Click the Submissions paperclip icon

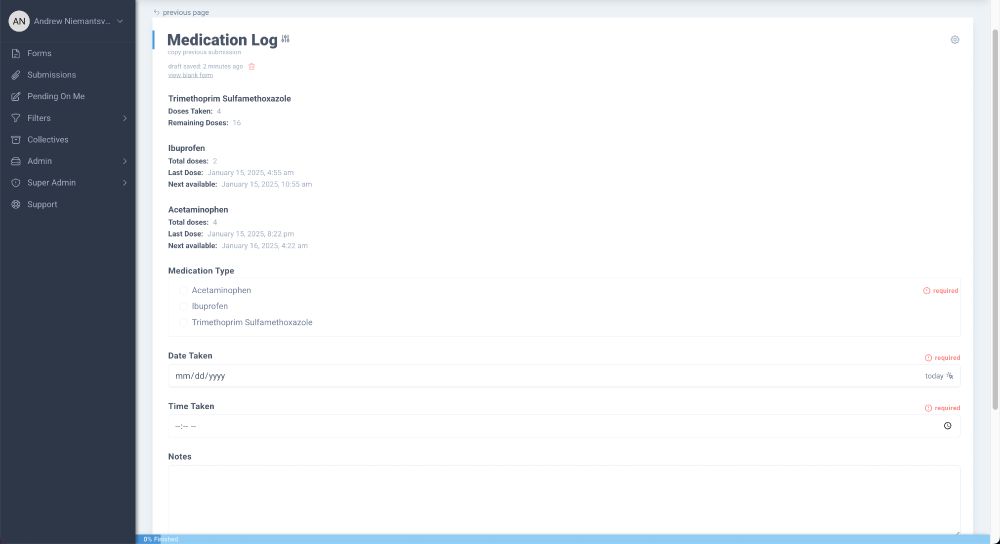(16, 75)
